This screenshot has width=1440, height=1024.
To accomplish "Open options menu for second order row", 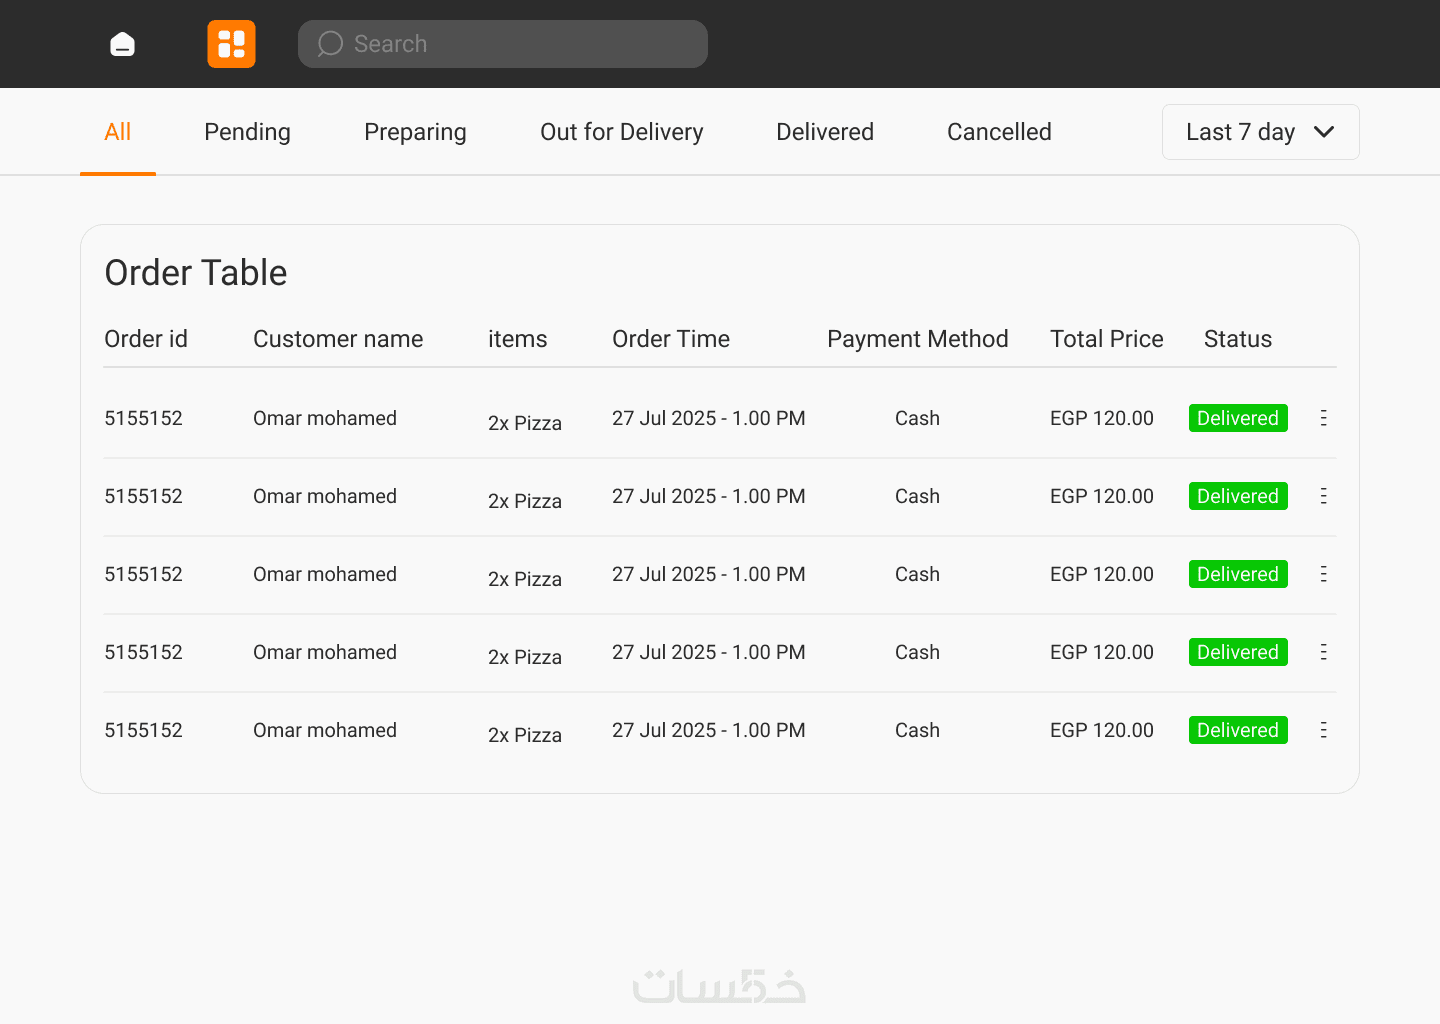I will pyautogui.click(x=1323, y=496).
